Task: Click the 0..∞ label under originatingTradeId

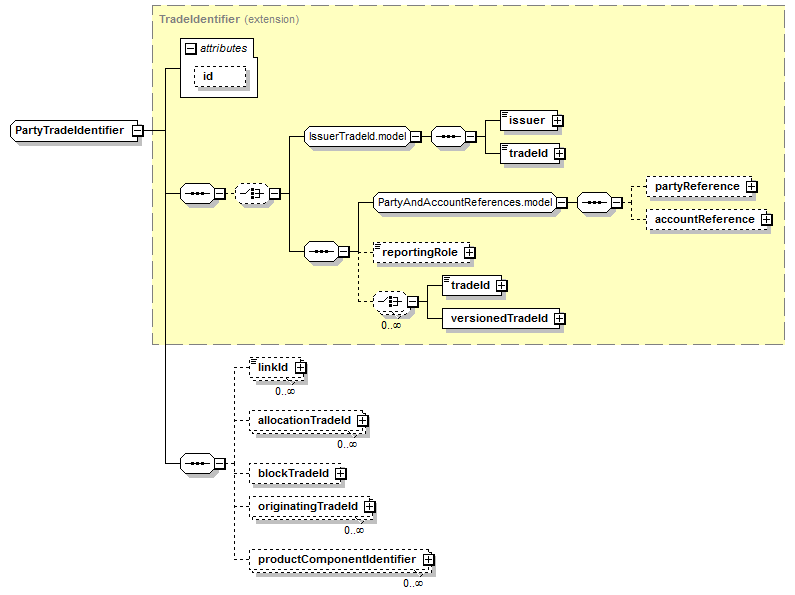Action: pos(354,530)
